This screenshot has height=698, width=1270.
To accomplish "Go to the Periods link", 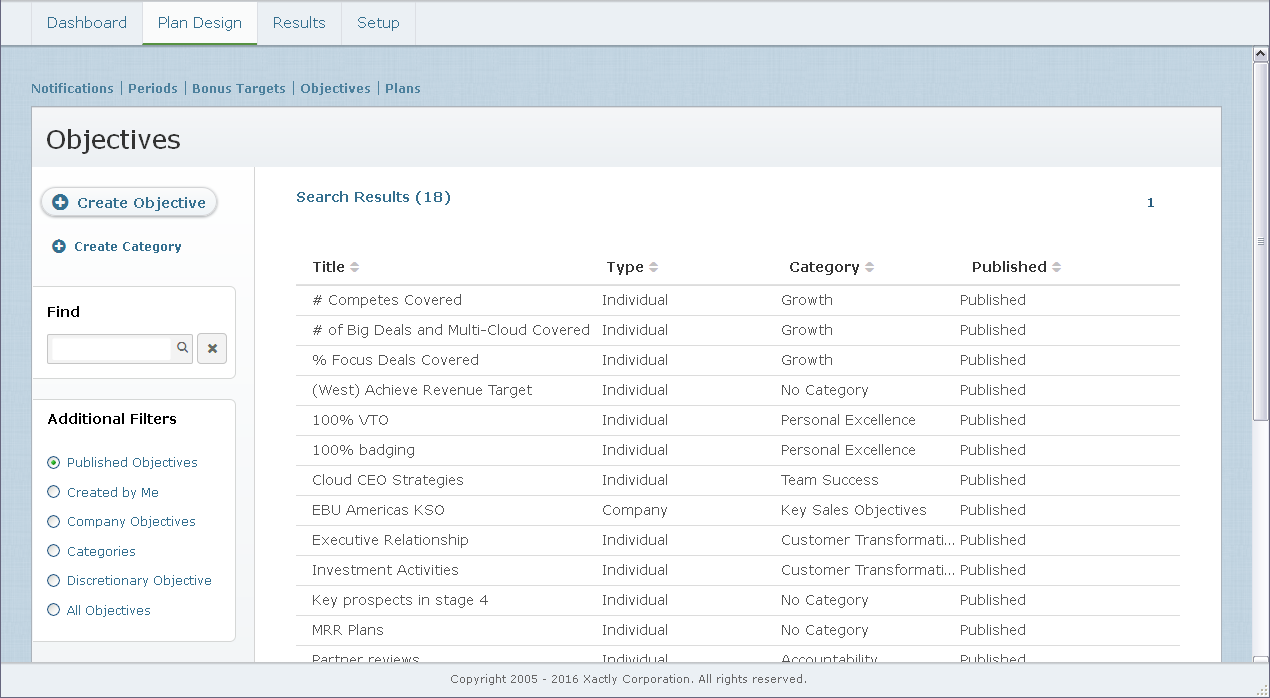I will tap(153, 88).
